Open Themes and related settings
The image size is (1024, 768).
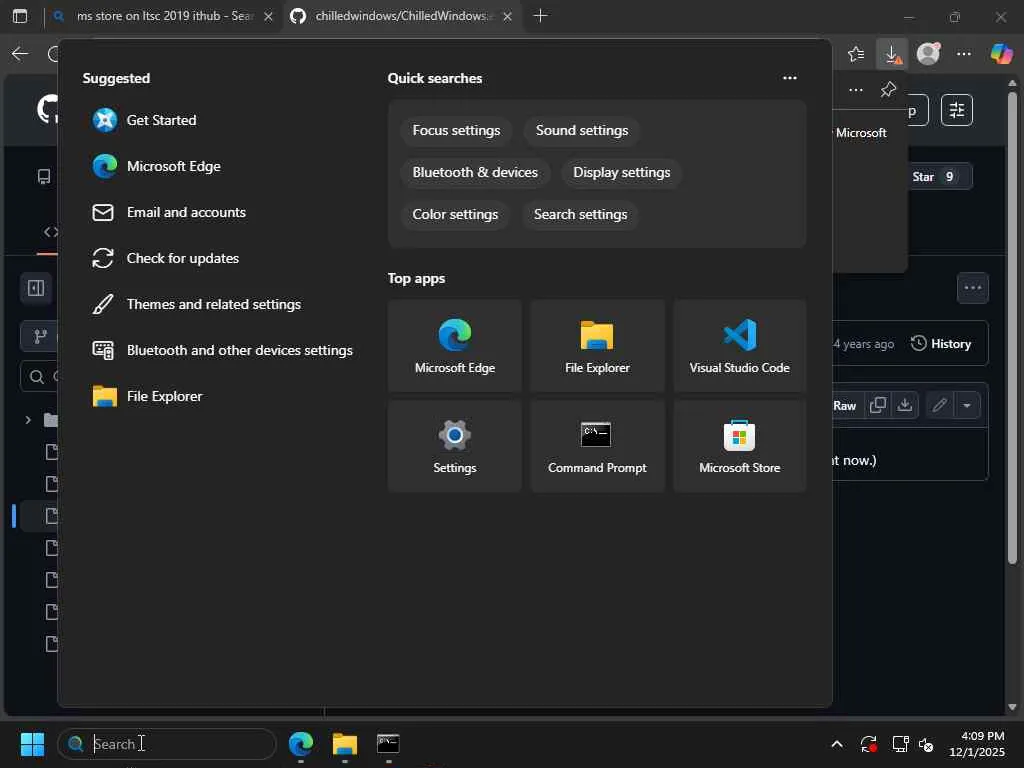[197, 304]
